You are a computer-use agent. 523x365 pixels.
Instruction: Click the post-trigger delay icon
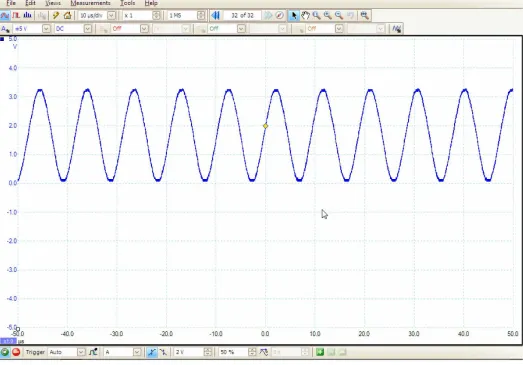click(264, 352)
